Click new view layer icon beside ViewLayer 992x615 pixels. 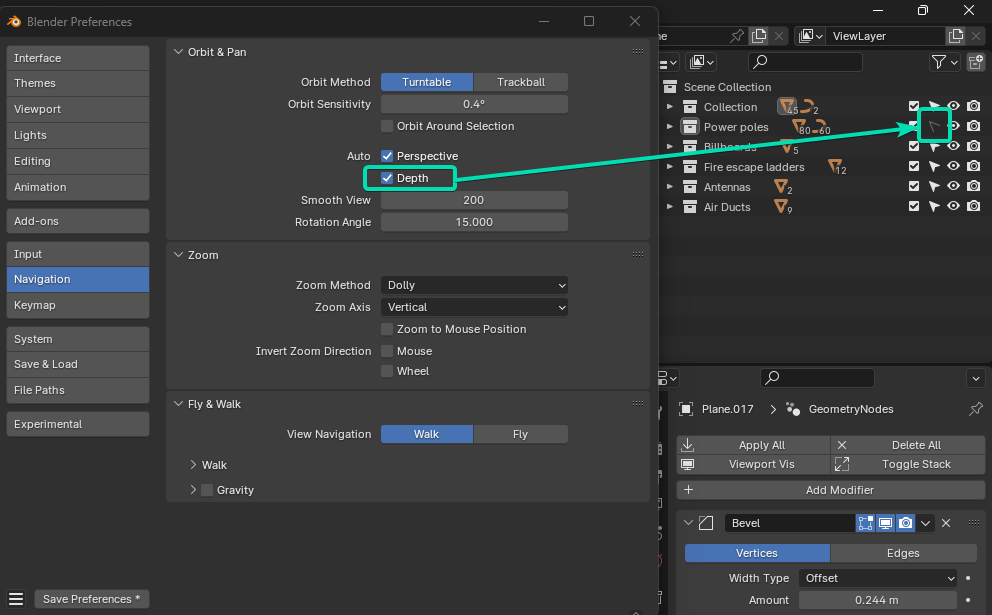pos(956,36)
